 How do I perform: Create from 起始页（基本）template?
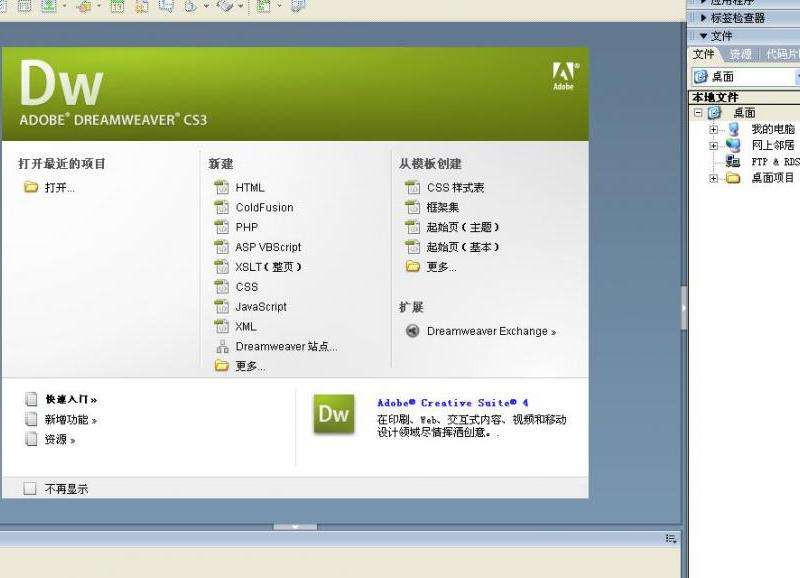click(452, 247)
